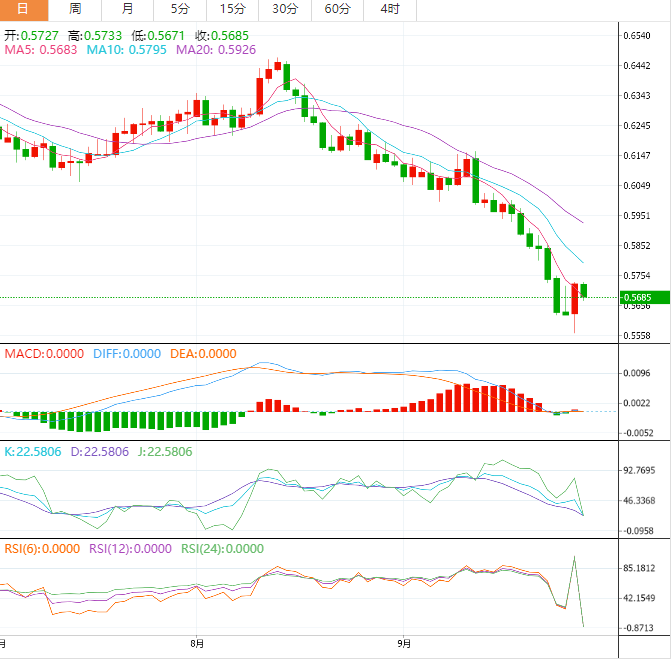Select the 日 daily timeframe tab
The height and width of the screenshot is (672, 672).
[x=24, y=9]
